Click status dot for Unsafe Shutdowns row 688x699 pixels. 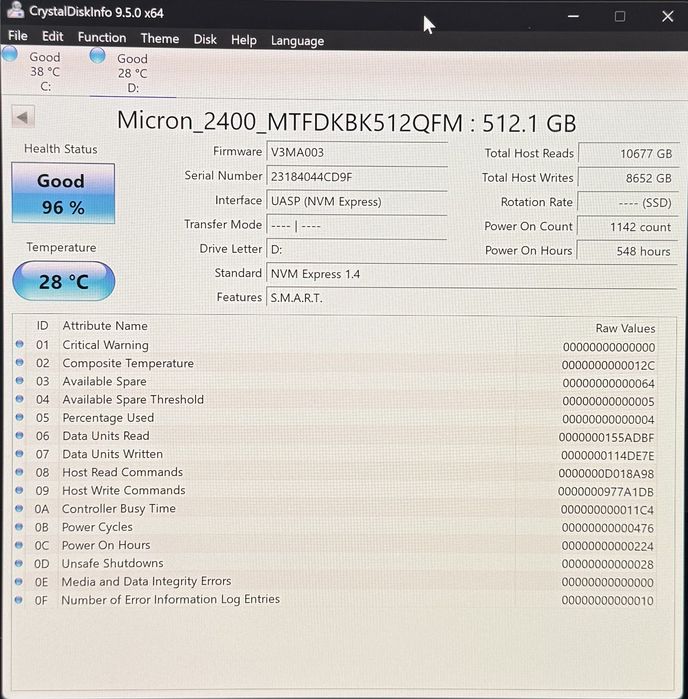pyautogui.click(x=19, y=563)
